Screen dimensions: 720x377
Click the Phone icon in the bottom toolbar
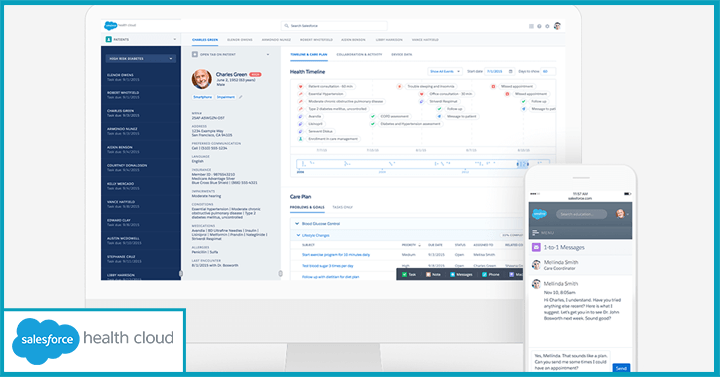484,274
